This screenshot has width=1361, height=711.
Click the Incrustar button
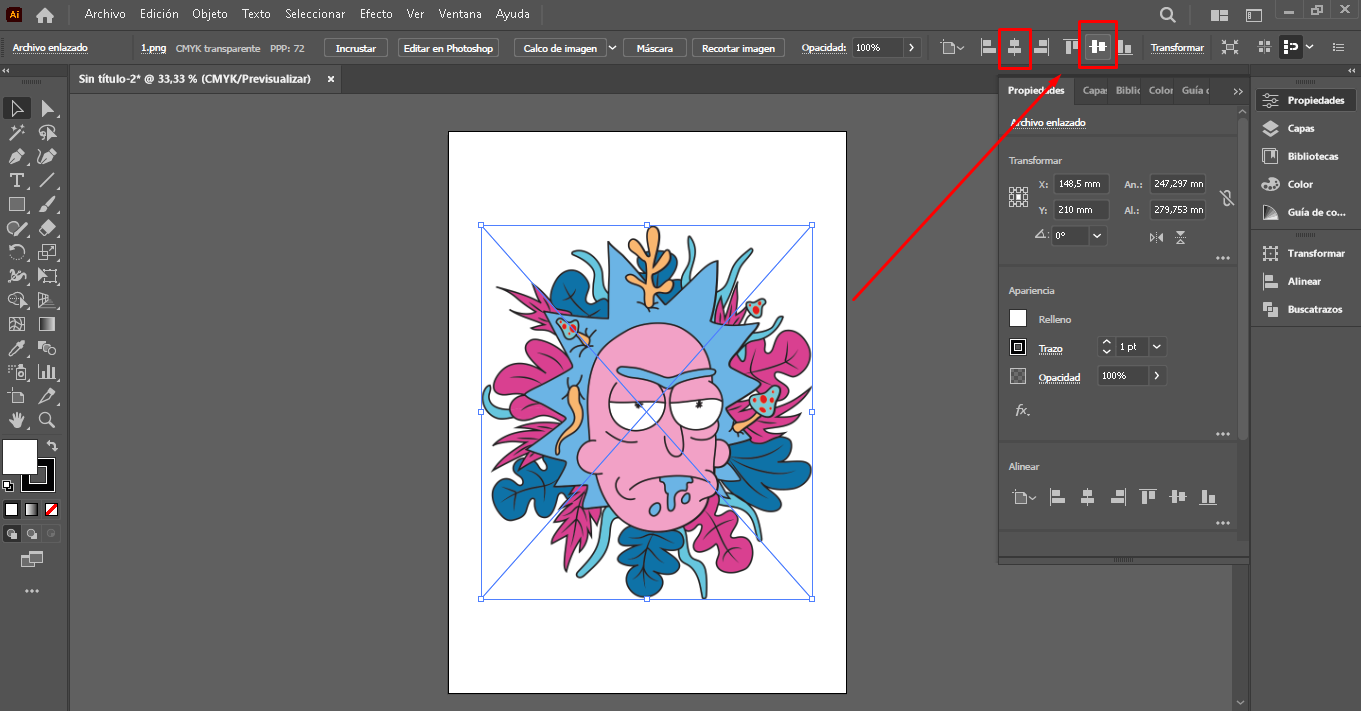click(x=356, y=48)
